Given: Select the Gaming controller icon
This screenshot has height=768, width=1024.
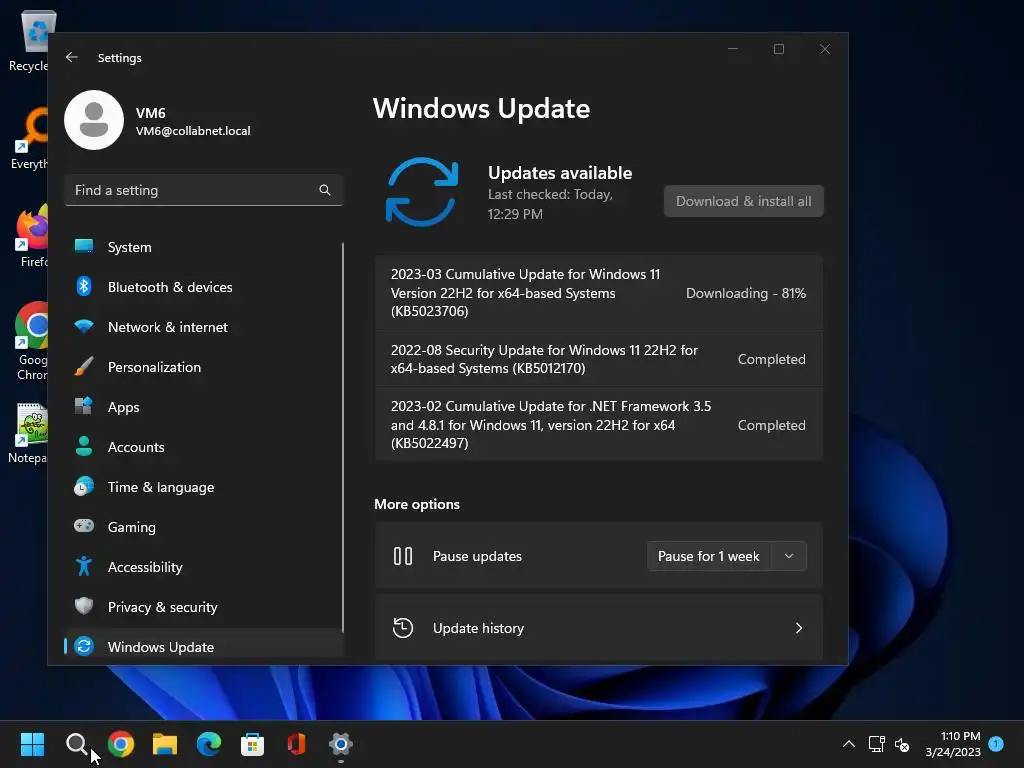Looking at the screenshot, I should 84,526.
